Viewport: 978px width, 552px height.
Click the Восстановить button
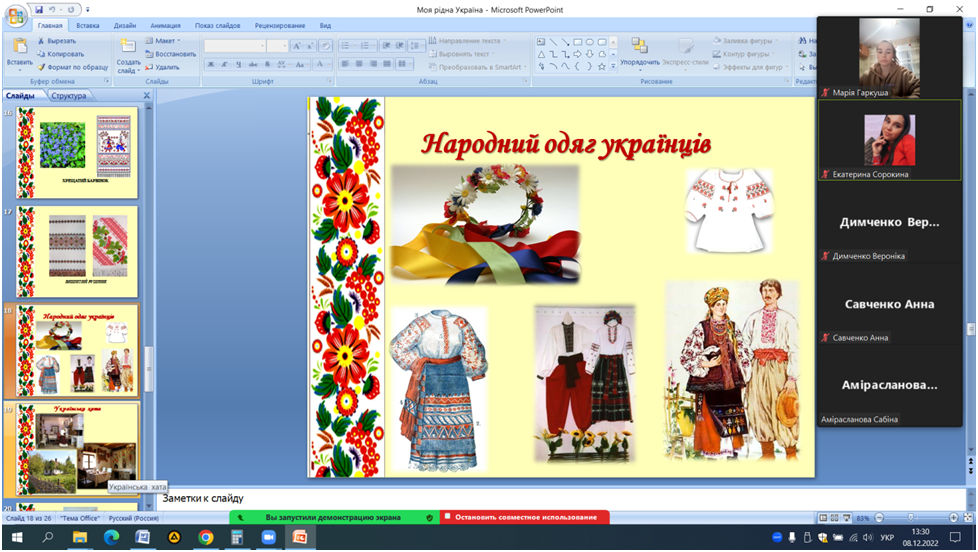click(x=170, y=54)
